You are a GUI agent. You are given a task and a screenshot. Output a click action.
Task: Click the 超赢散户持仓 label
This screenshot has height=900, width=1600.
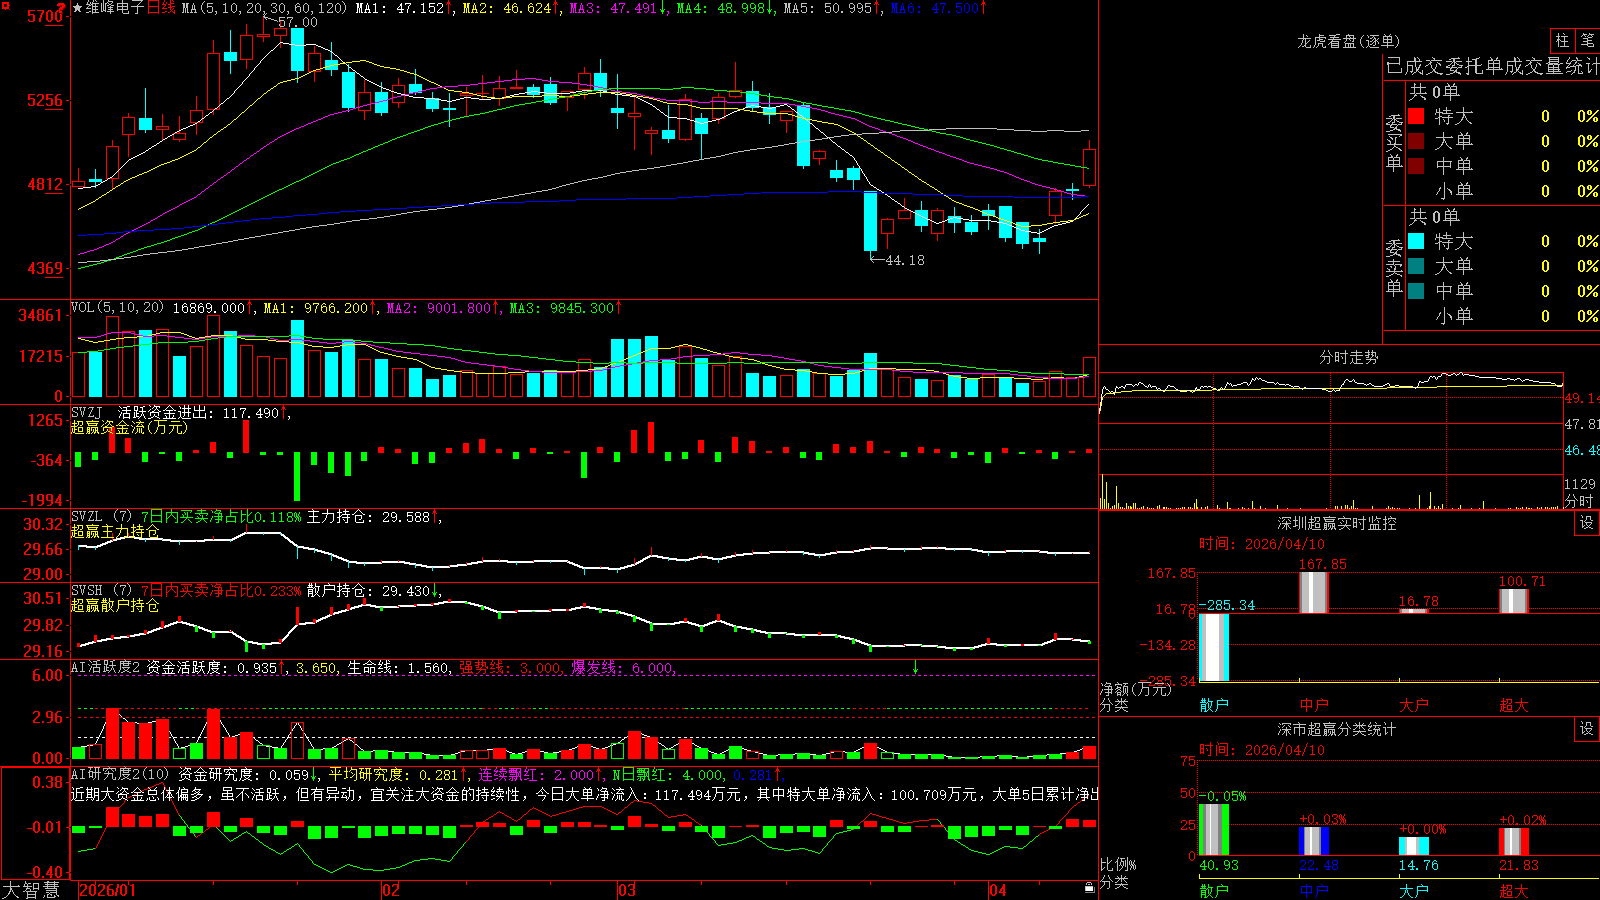(x=115, y=605)
